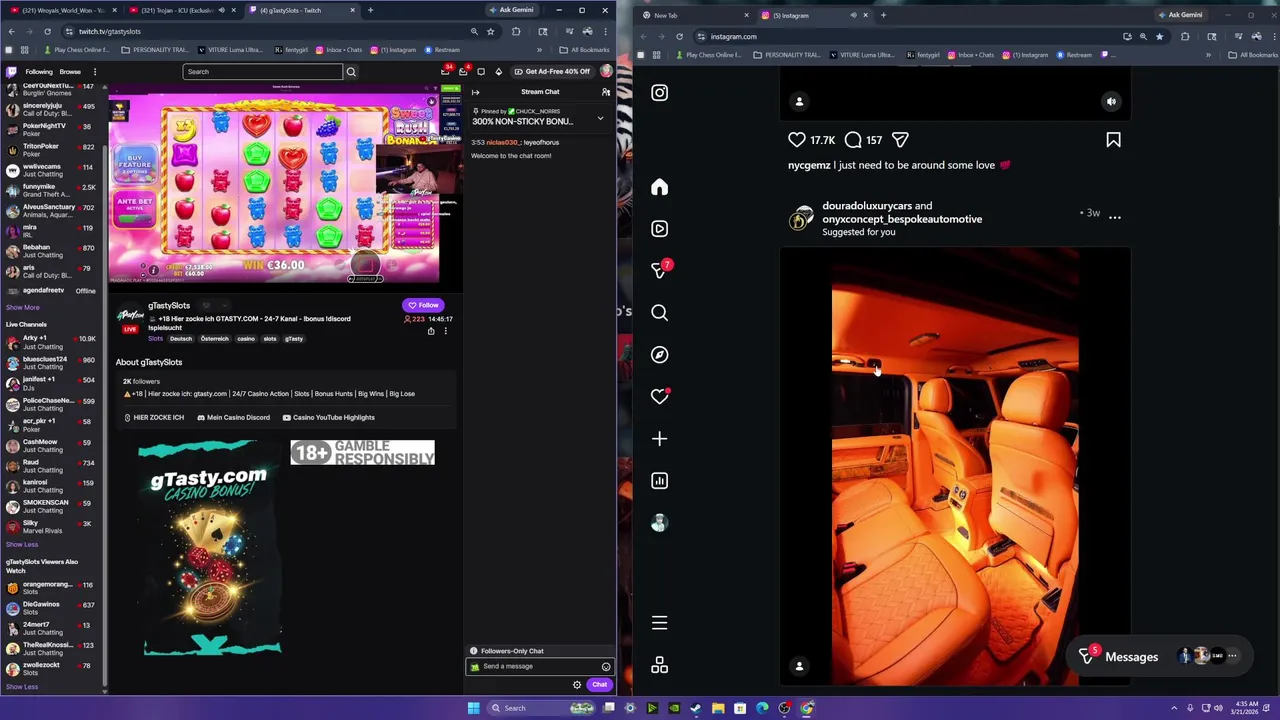This screenshot has height=720, width=1280.
Task: Open HIER ZOCKE ICH link
Action: click(x=154, y=418)
